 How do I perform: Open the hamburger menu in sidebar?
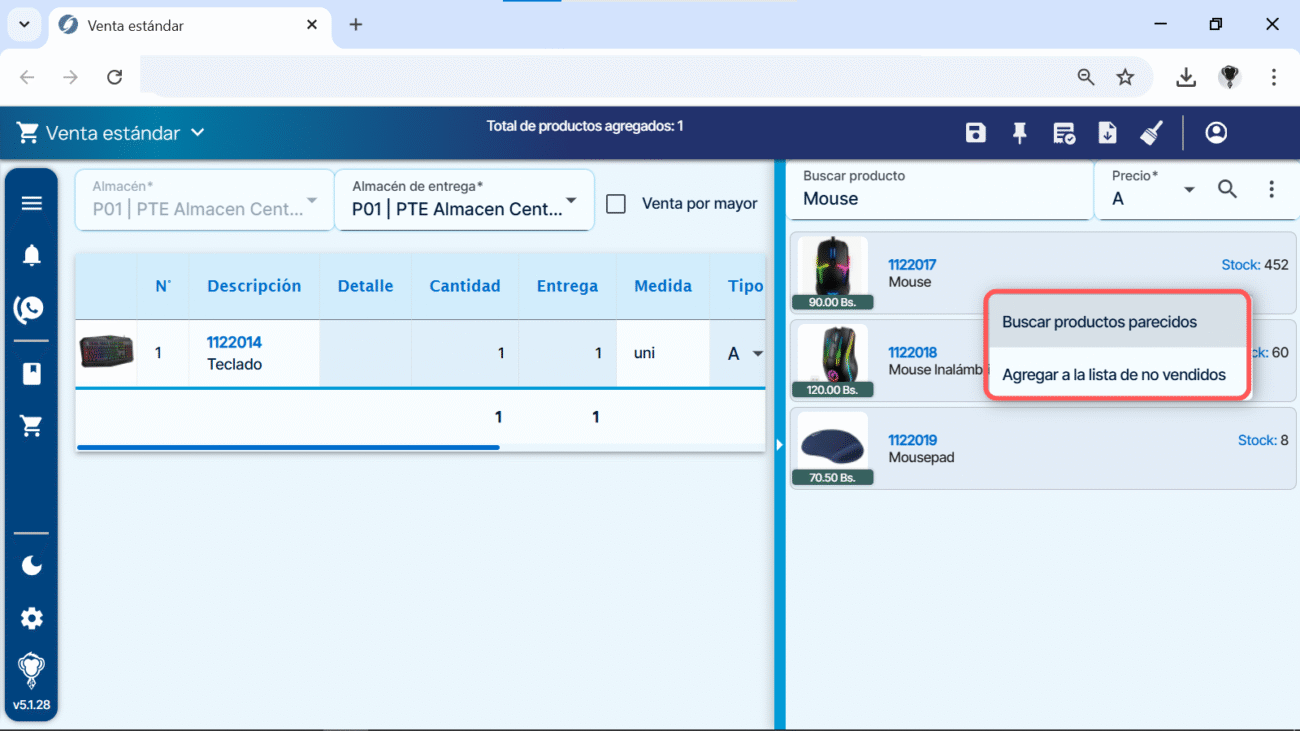tap(32, 203)
